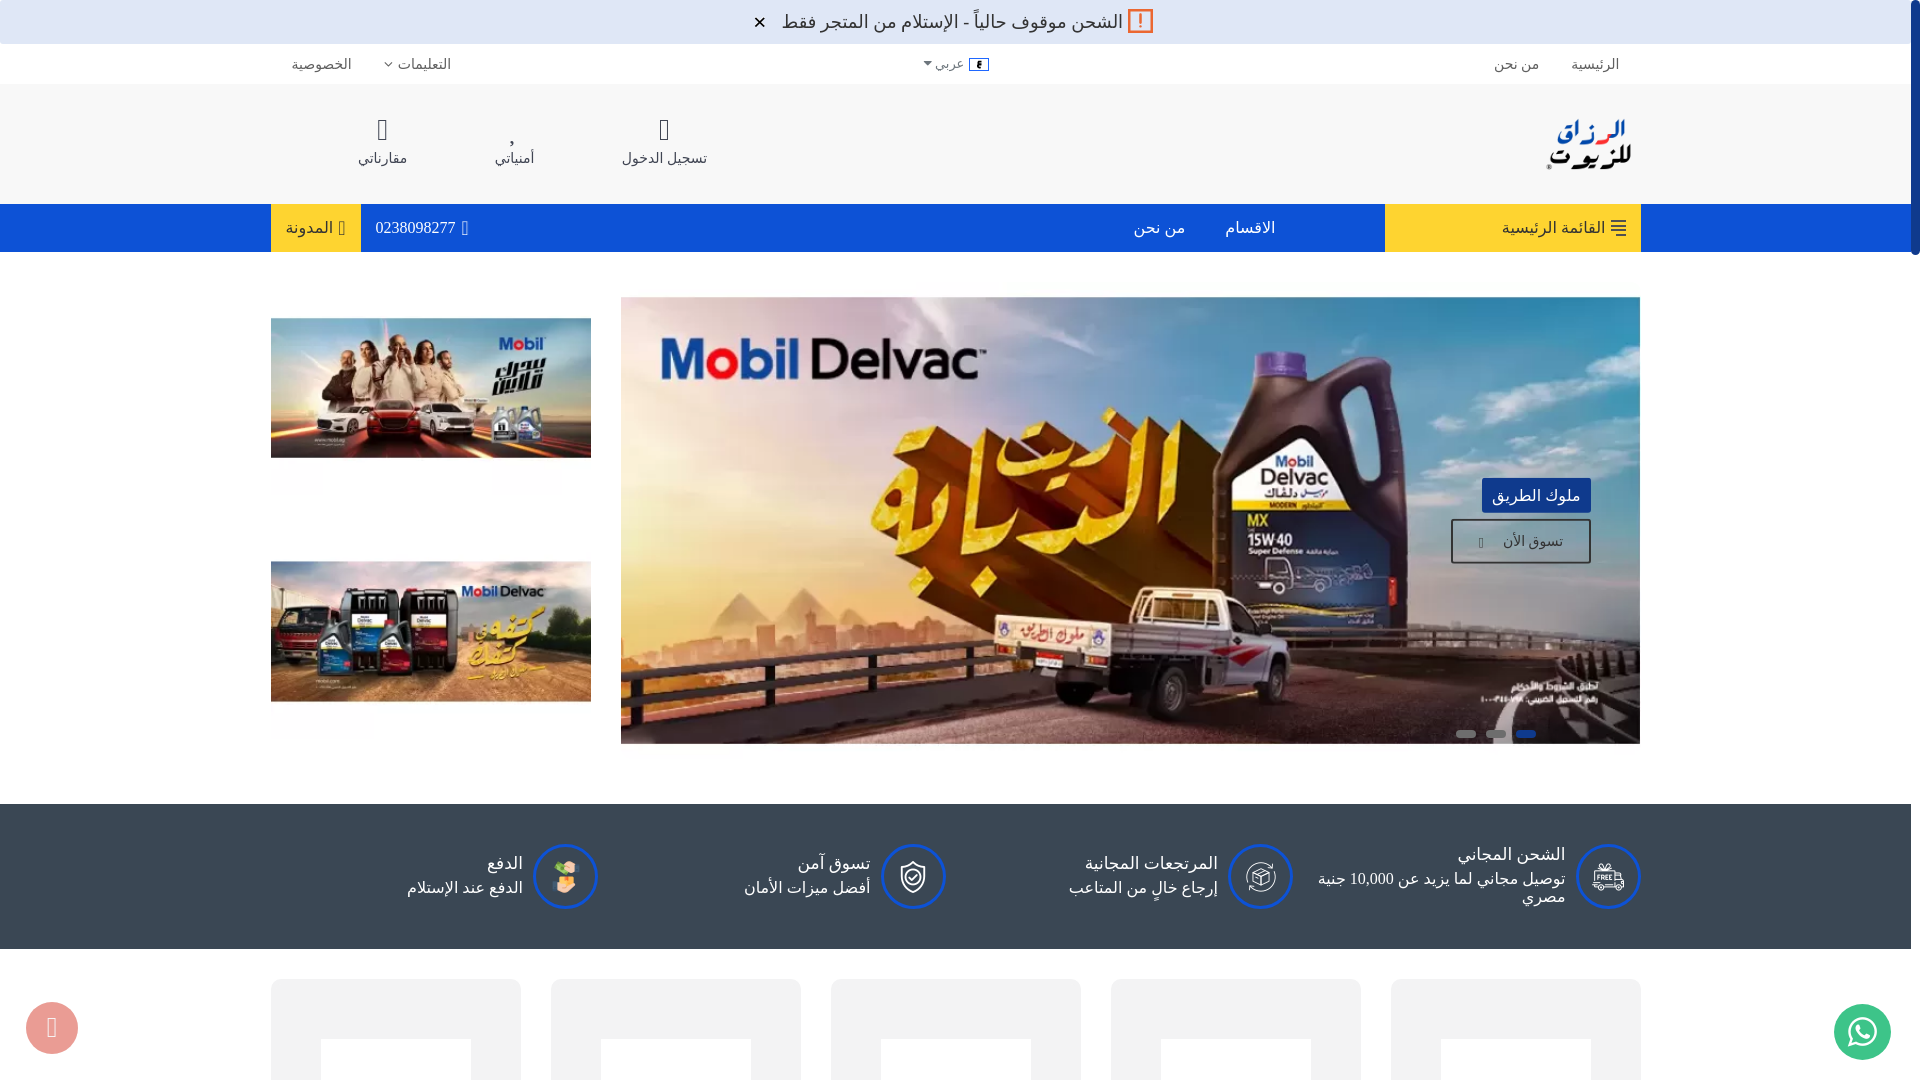Click the الرزاق للزيوت store logo
Screen dimensions: 1920x1080
click(x=1589, y=144)
